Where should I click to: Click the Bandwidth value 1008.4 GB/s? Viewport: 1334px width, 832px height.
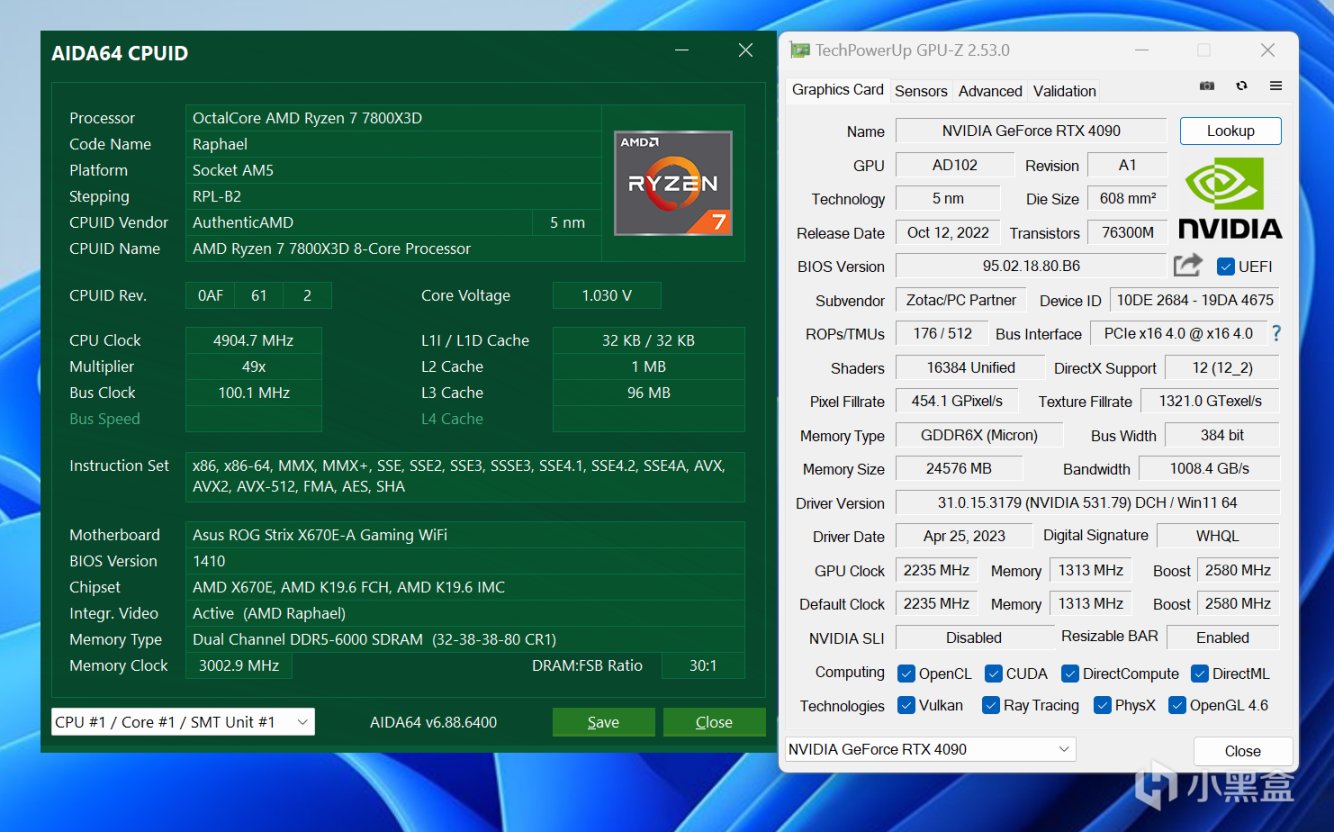(x=1210, y=469)
